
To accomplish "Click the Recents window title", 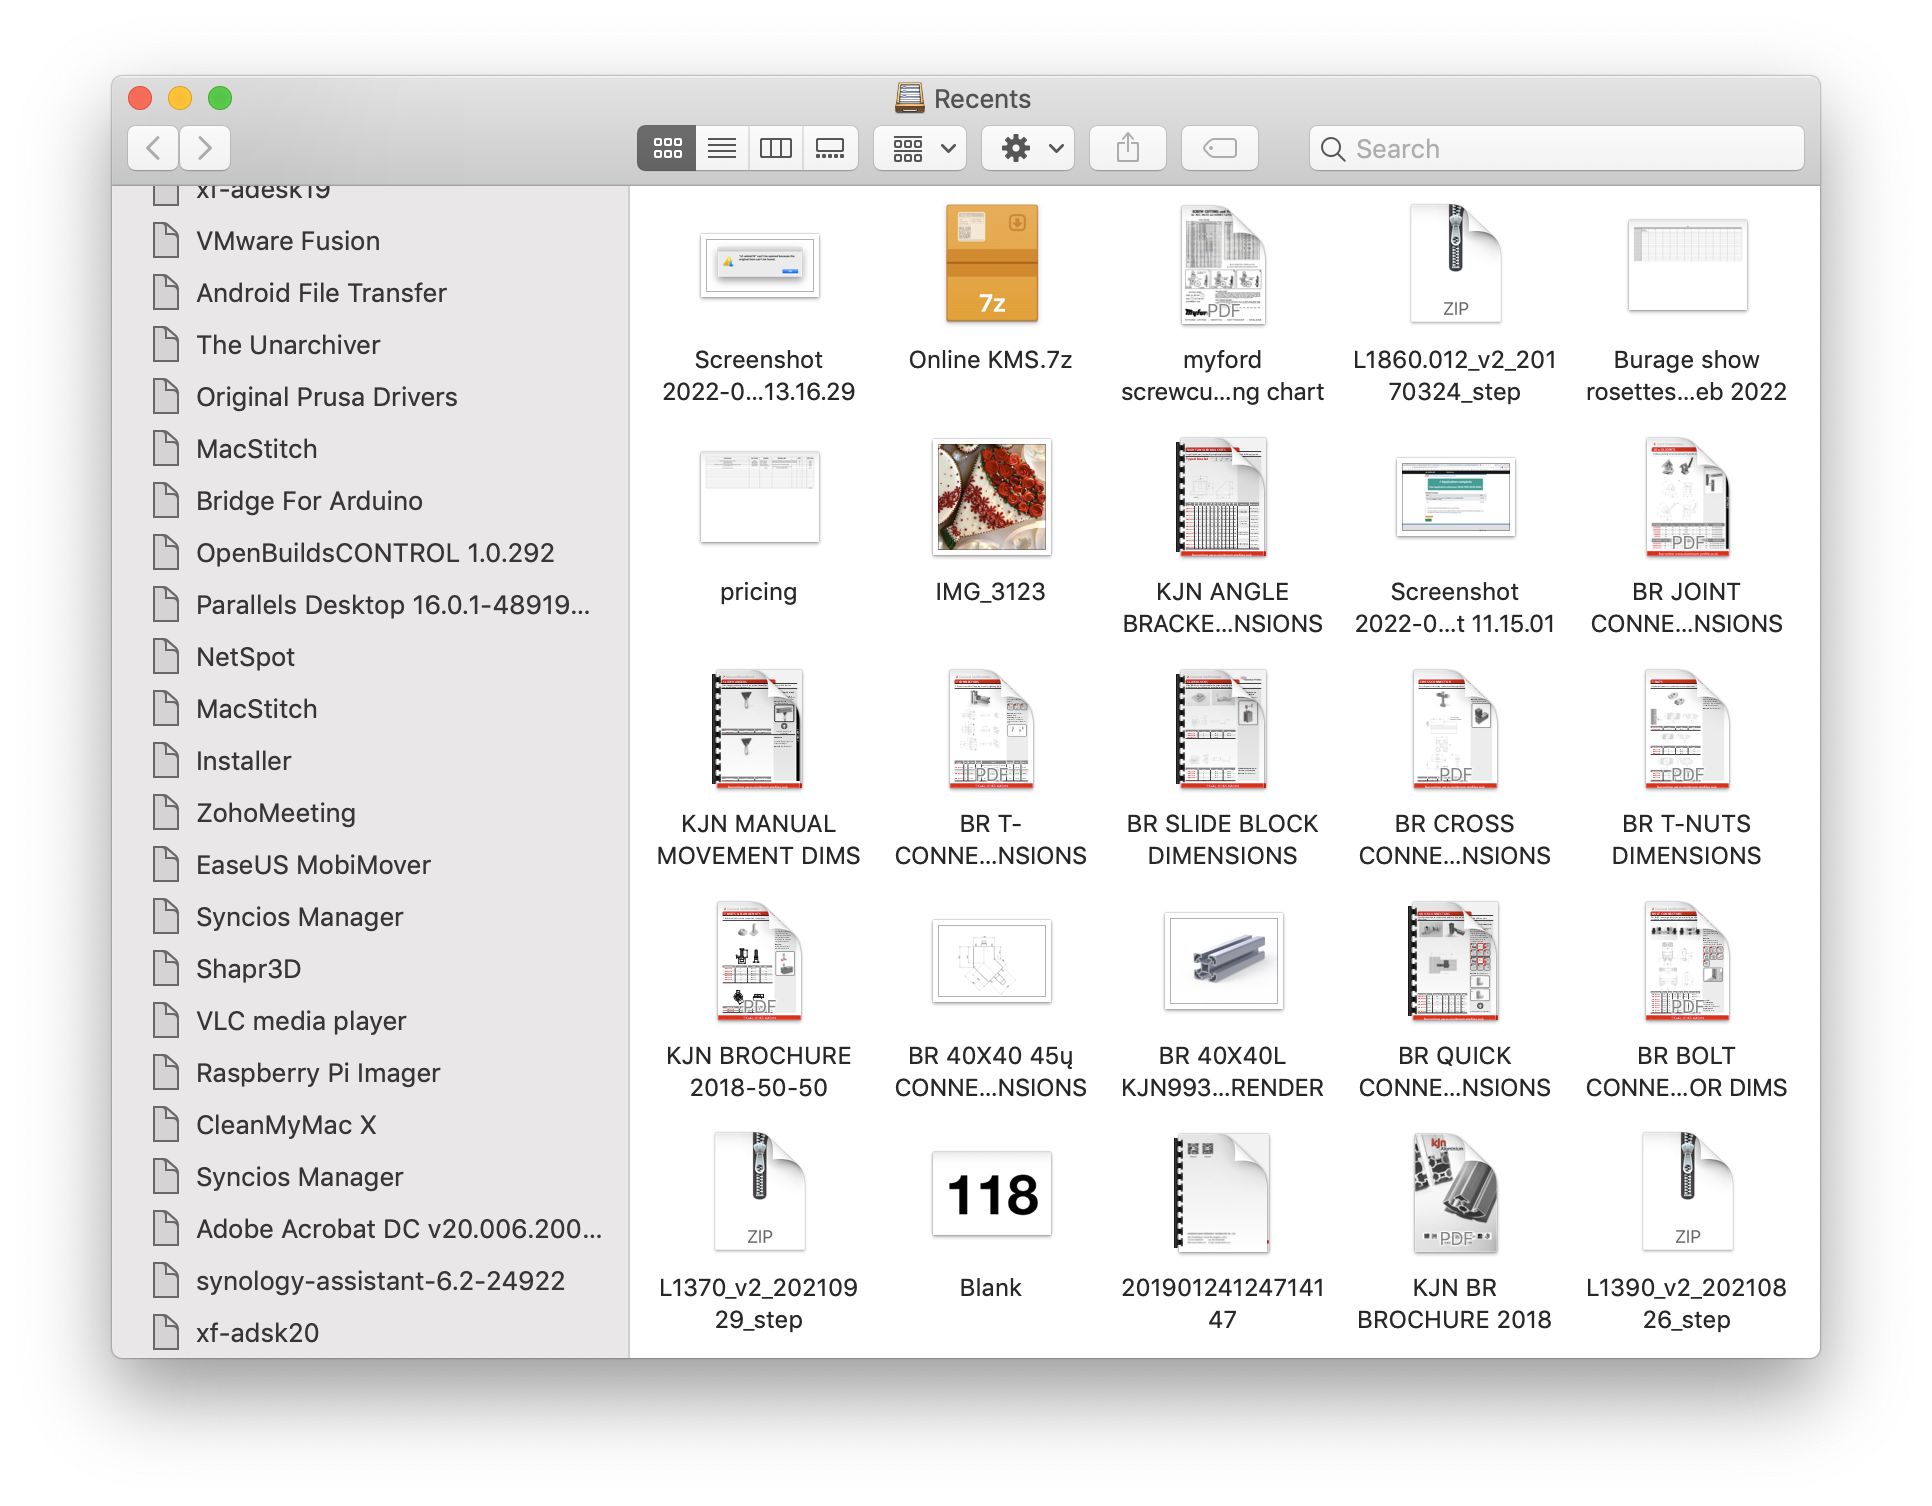I will 981,99.
